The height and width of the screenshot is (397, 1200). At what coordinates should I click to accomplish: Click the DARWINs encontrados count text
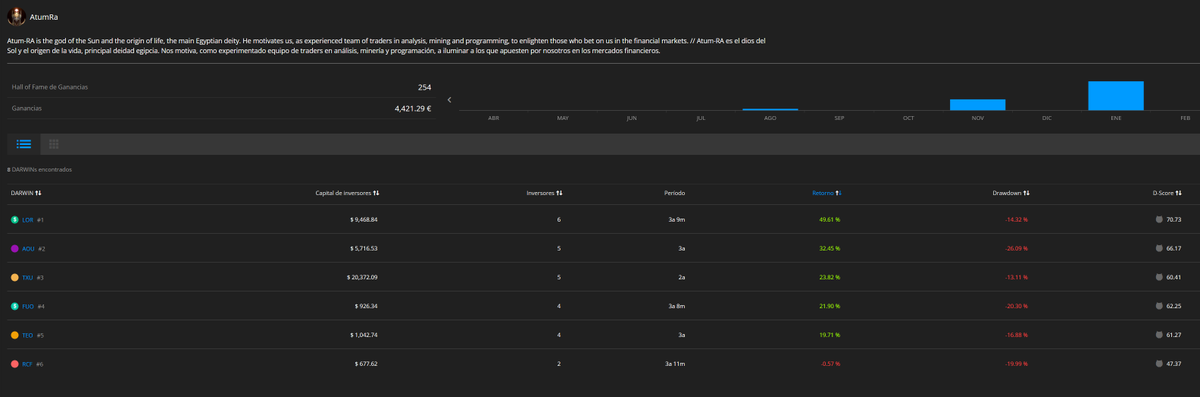pyautogui.click(x=39, y=169)
